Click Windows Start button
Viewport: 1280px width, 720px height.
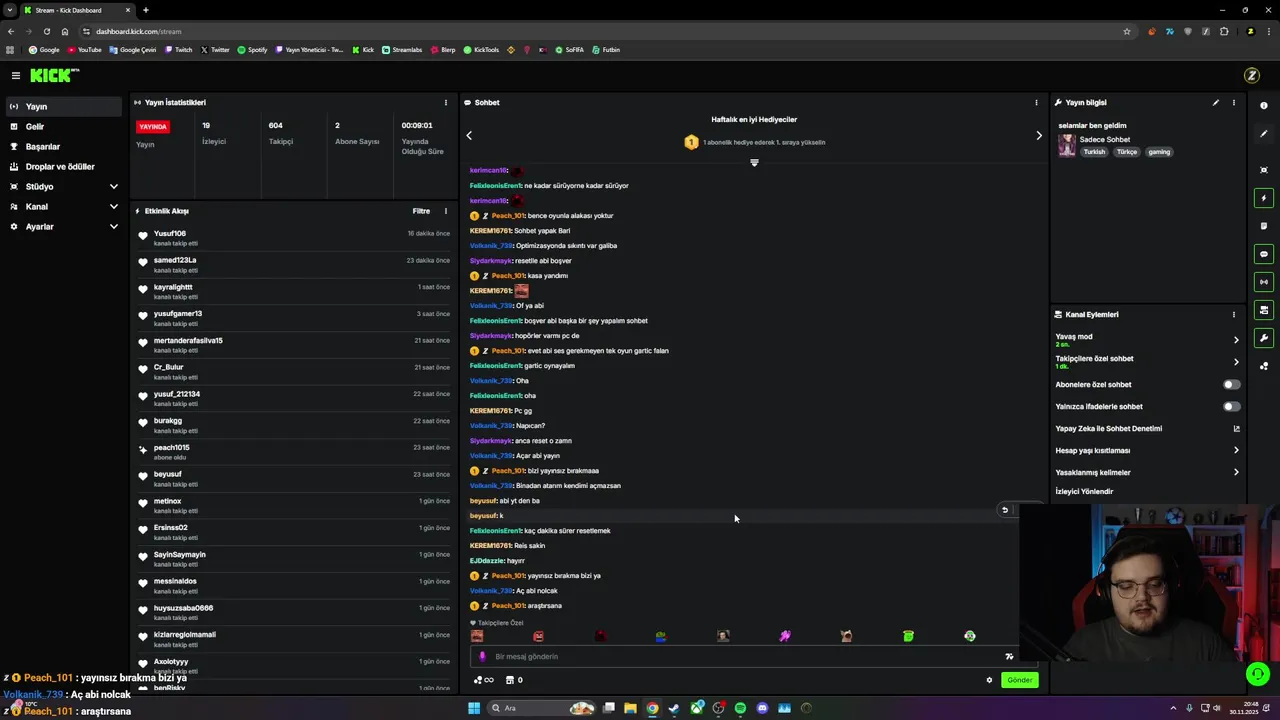point(474,708)
